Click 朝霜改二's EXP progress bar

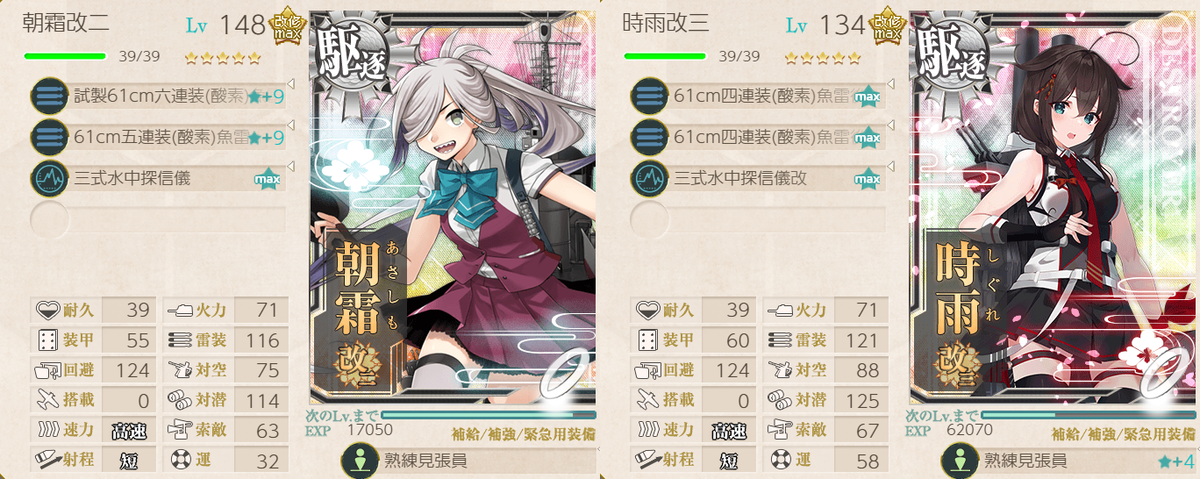coord(488,414)
